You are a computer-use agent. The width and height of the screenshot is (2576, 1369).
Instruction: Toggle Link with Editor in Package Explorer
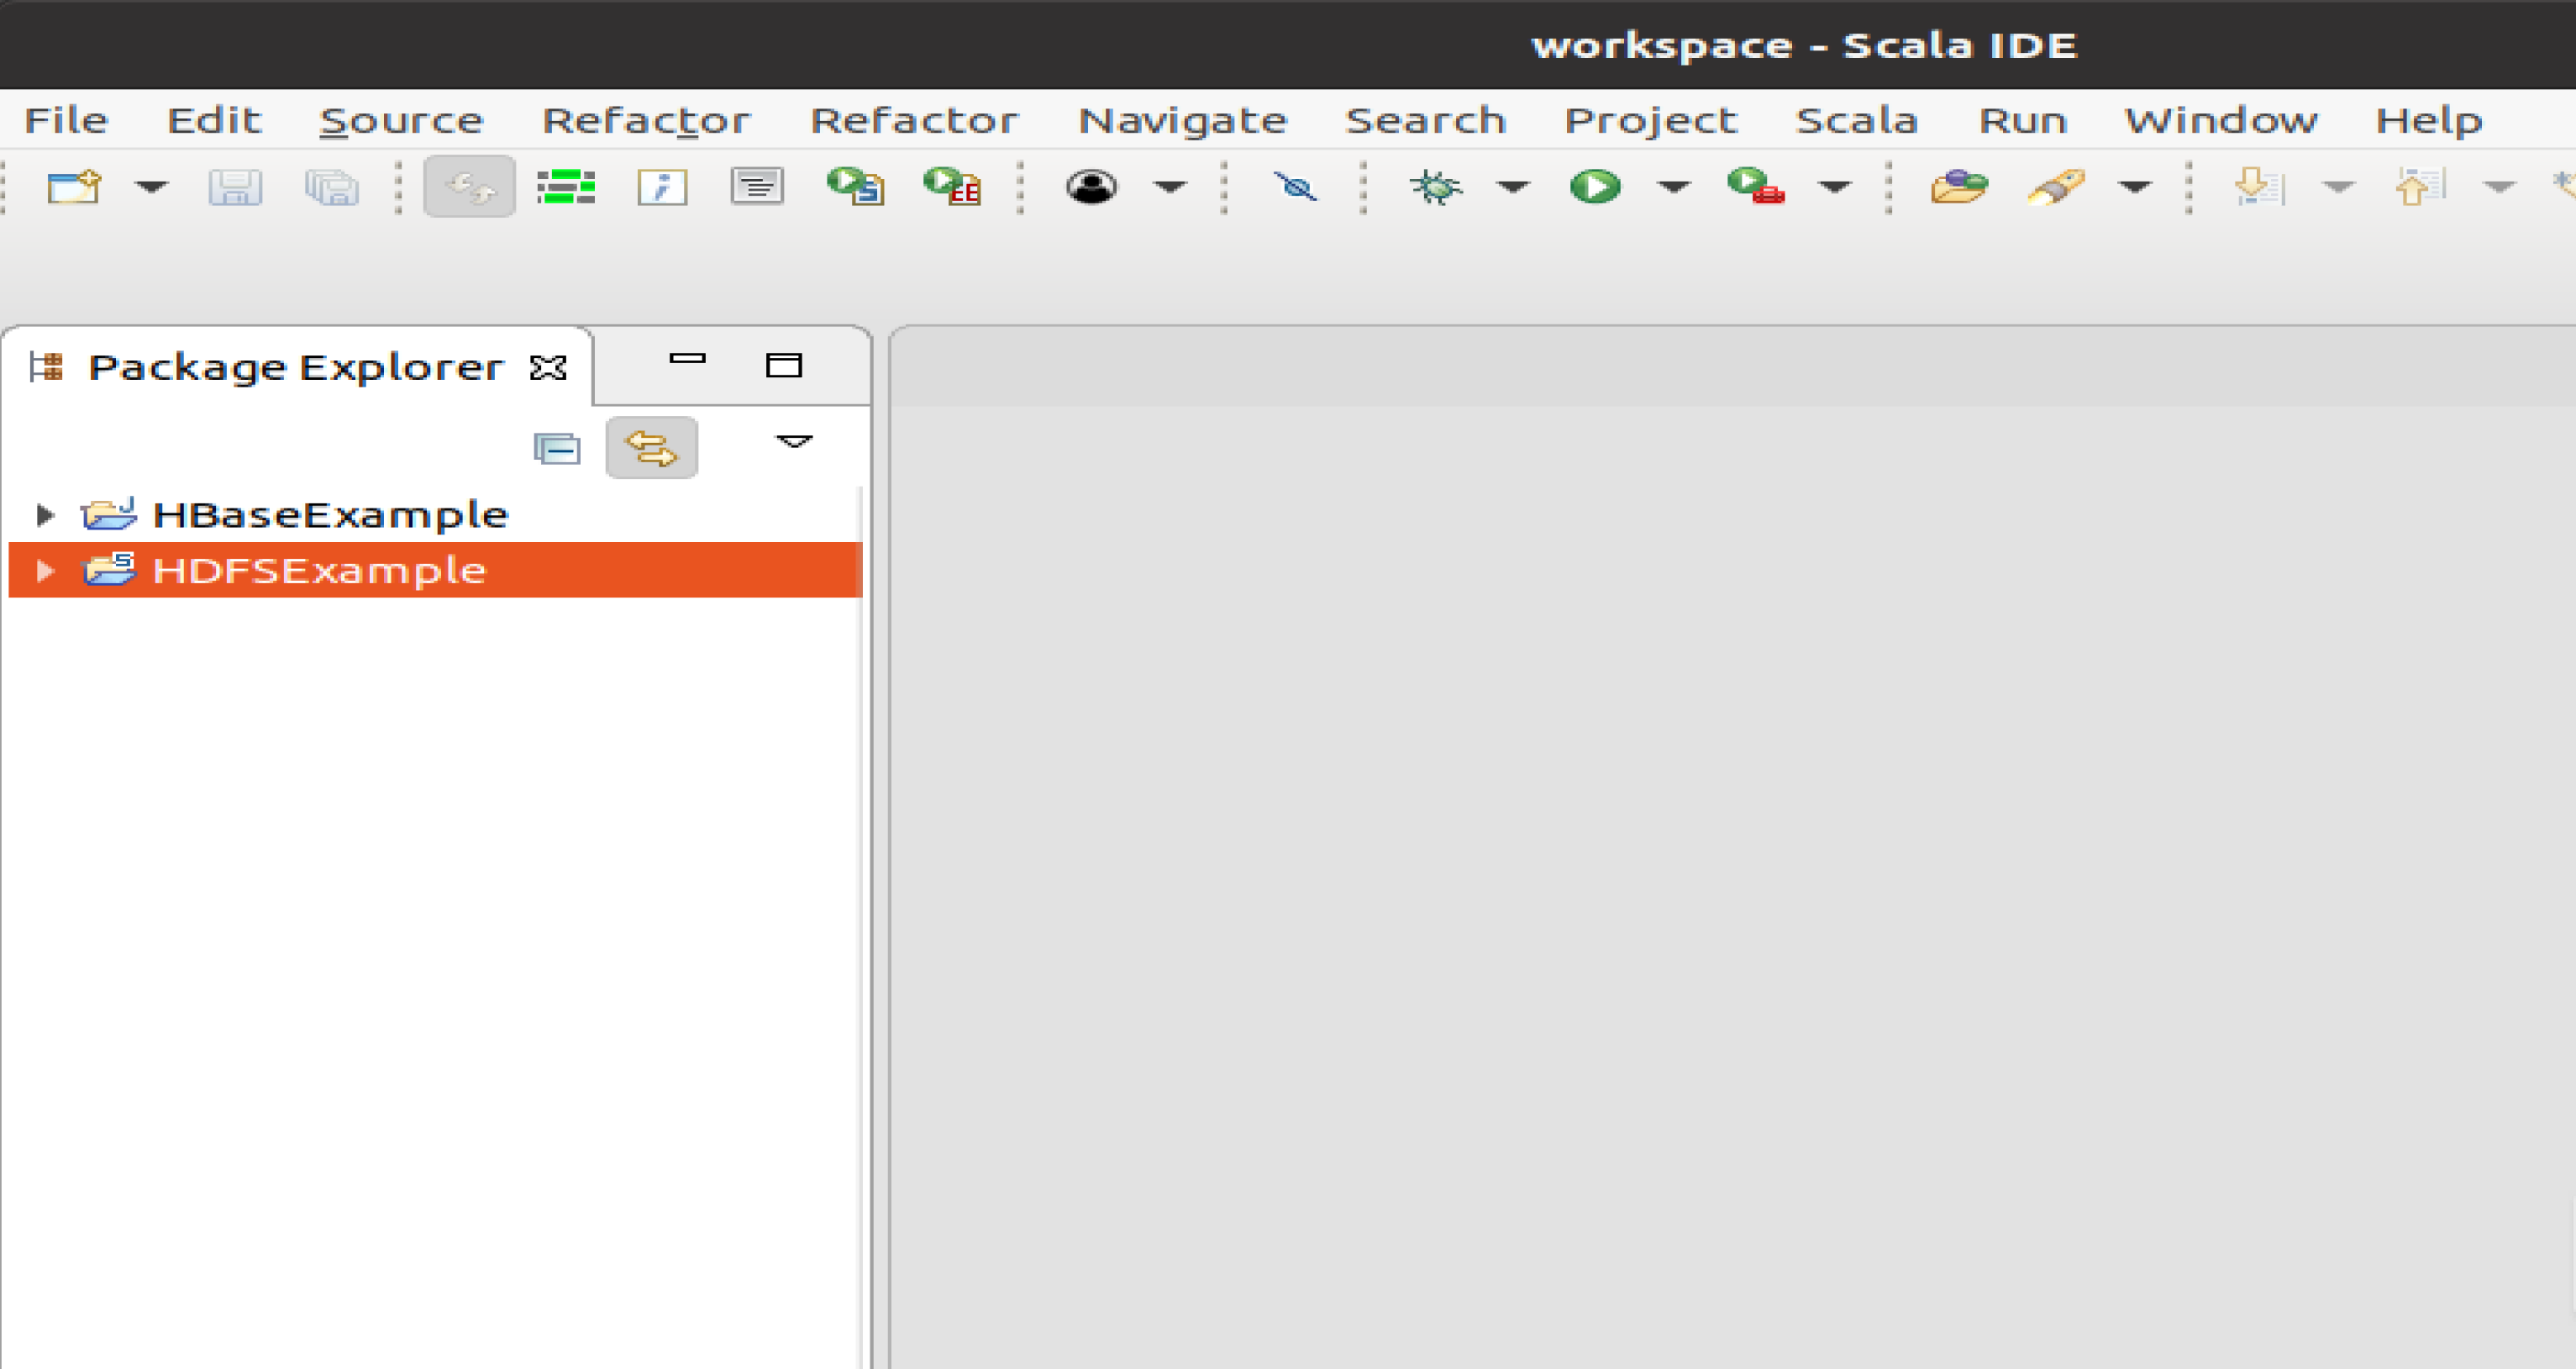point(651,449)
